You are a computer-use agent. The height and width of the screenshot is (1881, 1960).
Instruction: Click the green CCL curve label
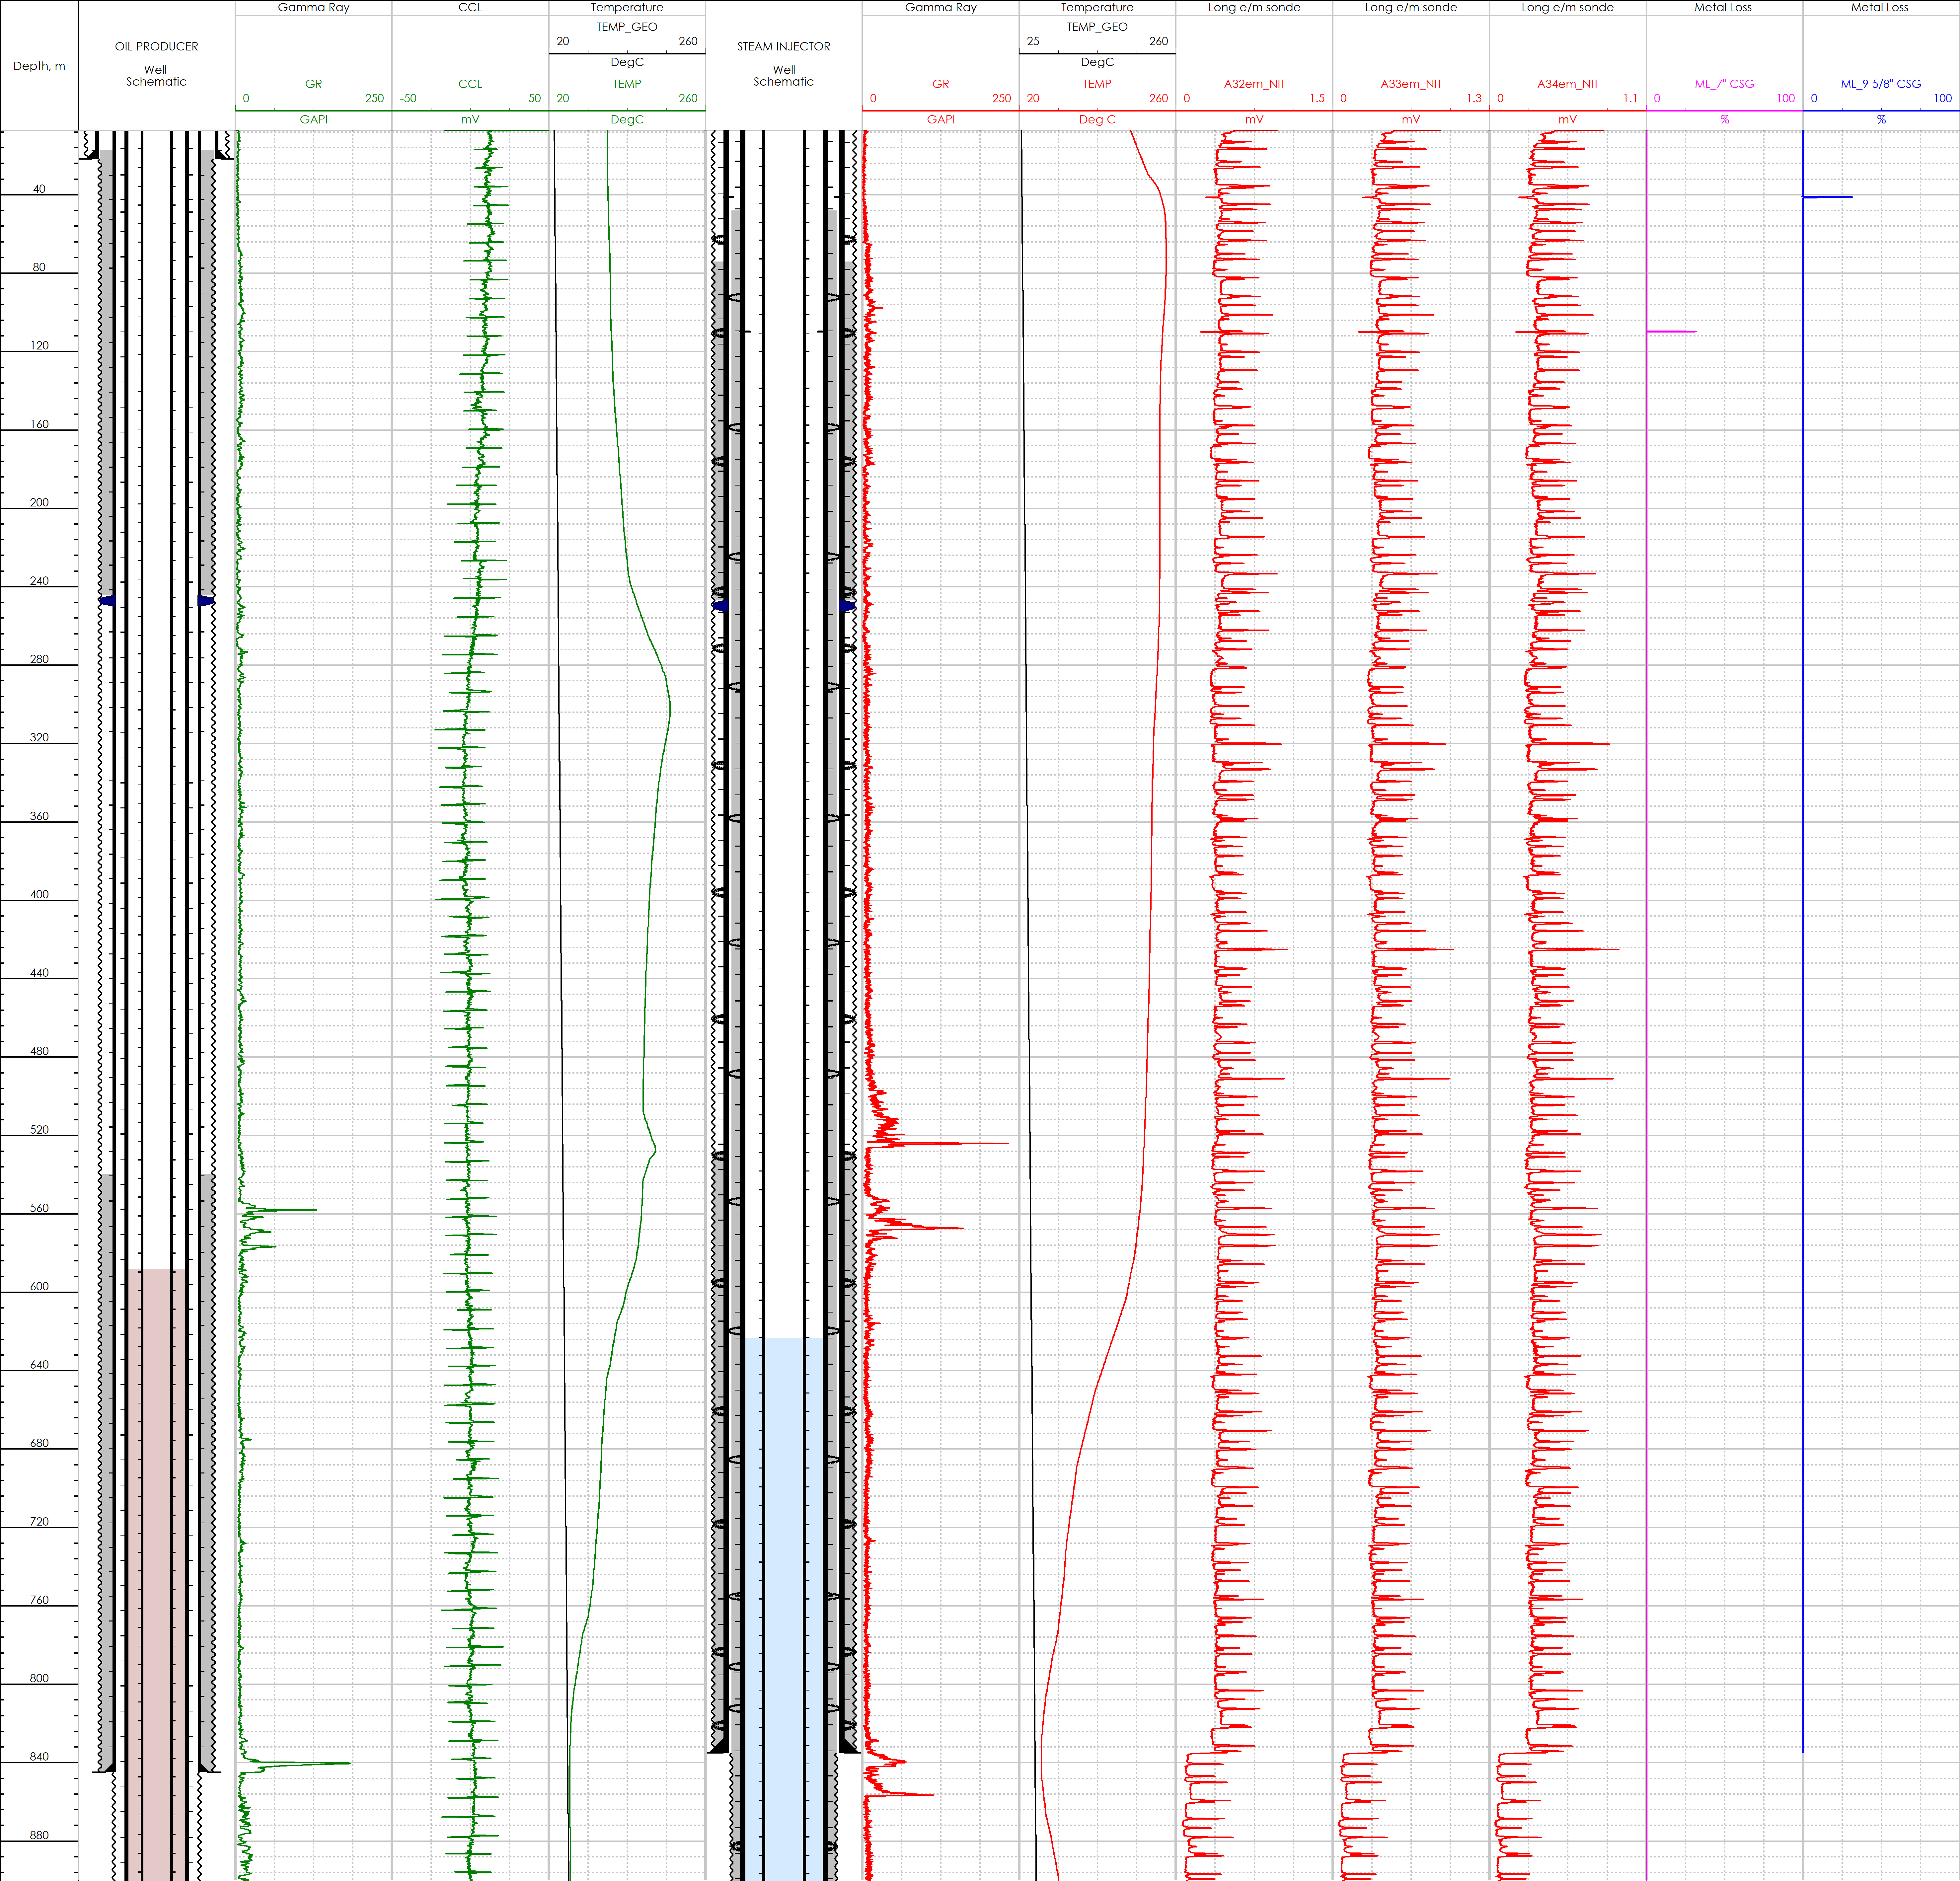click(470, 84)
